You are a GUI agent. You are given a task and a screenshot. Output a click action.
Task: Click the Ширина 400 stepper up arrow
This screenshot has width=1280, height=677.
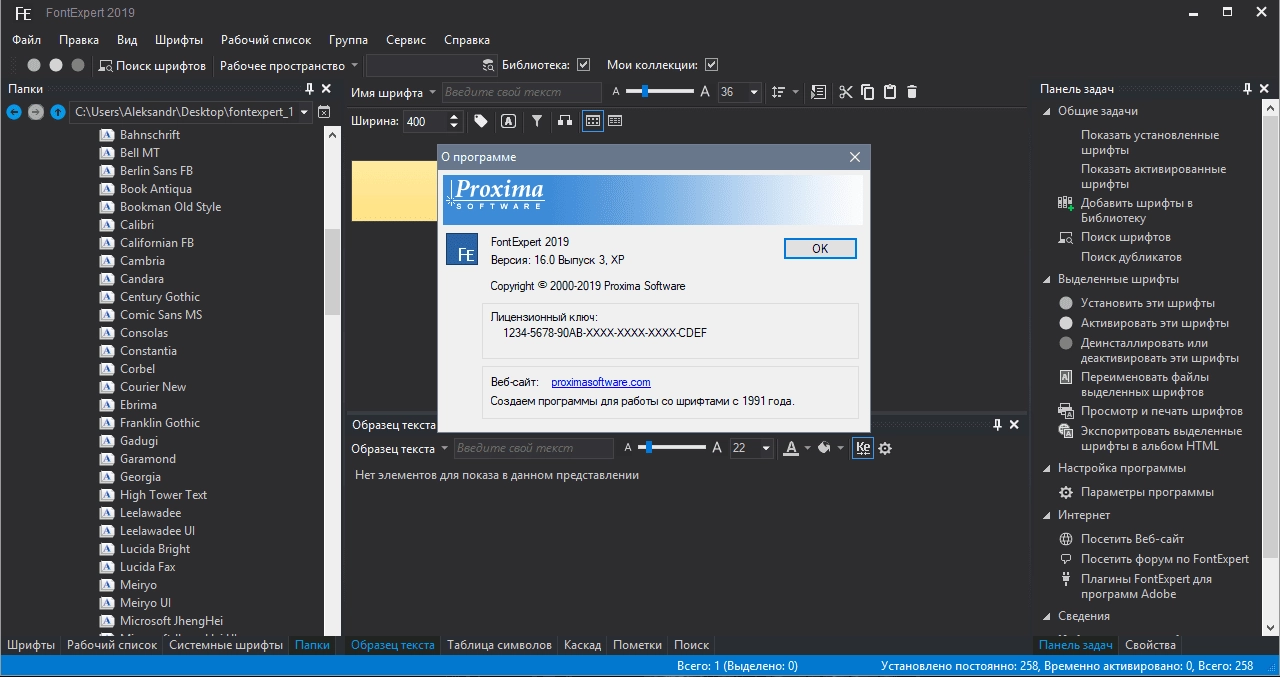(455, 117)
